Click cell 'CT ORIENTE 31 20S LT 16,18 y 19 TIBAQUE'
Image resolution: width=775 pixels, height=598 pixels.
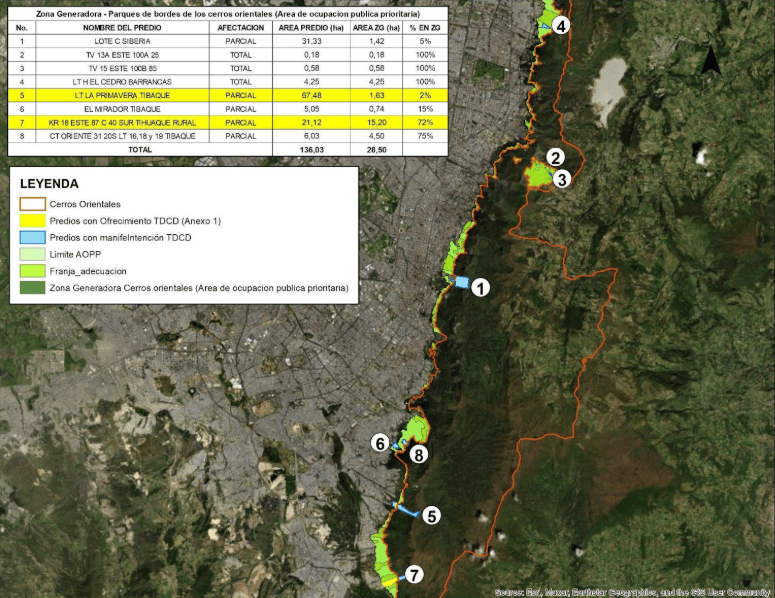coord(122,136)
